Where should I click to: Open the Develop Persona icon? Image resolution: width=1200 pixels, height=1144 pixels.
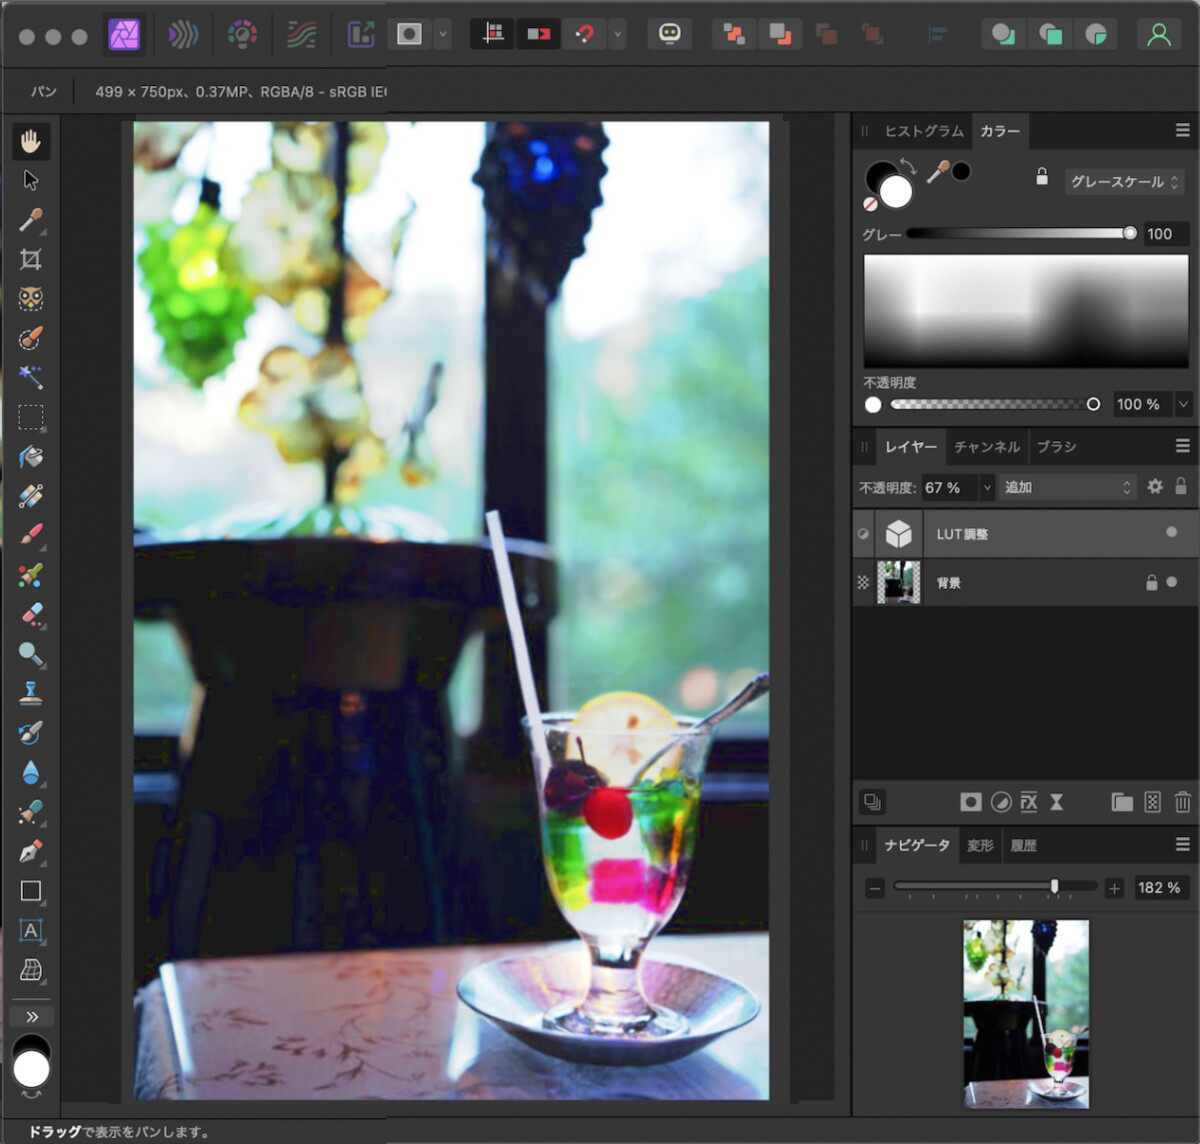click(242, 35)
